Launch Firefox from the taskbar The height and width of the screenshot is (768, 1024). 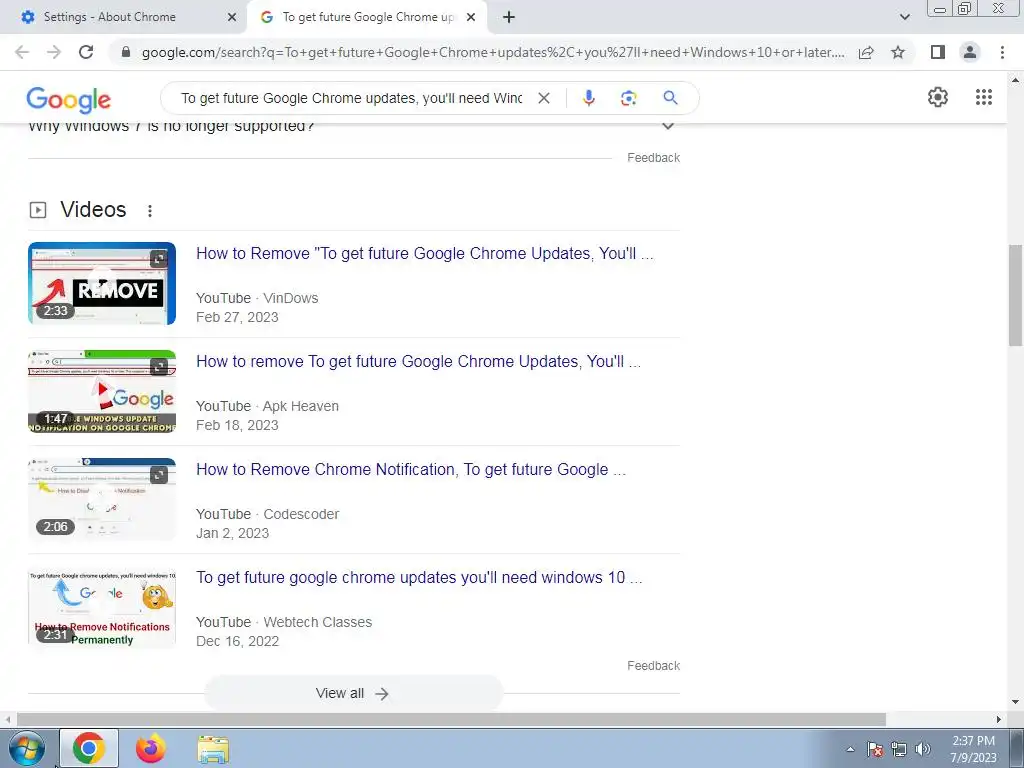(x=151, y=748)
